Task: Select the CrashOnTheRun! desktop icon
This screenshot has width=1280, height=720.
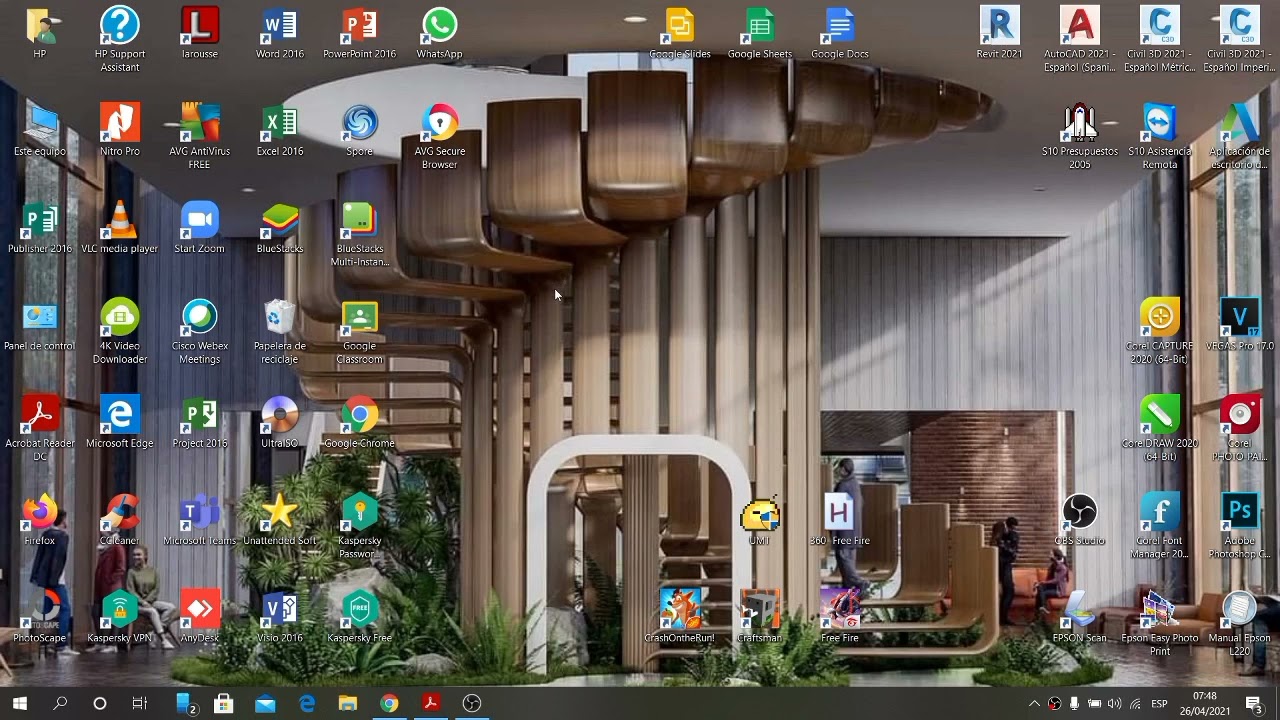Action: pos(680,615)
